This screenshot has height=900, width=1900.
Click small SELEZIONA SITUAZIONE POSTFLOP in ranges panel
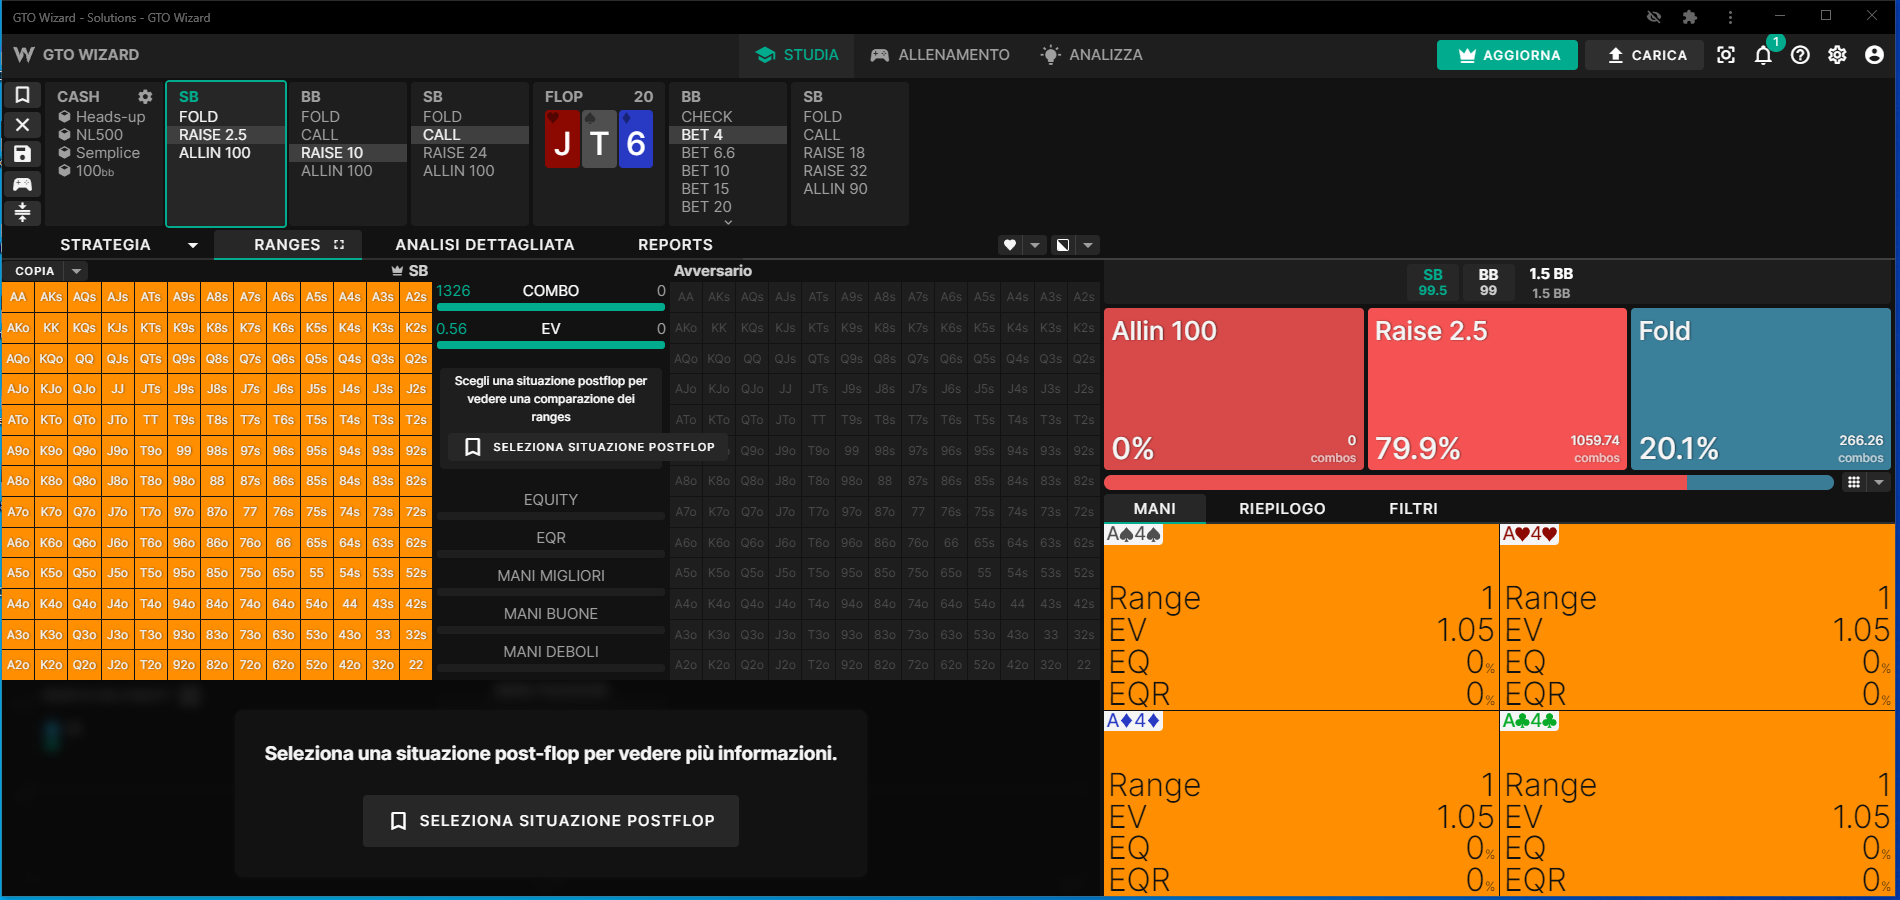click(590, 447)
